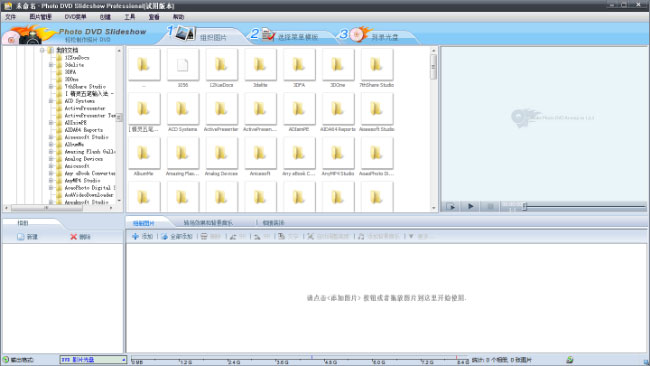Expand the Aiseesoft Studio node in folder tree
650x366 pixels.
click(x=51, y=137)
